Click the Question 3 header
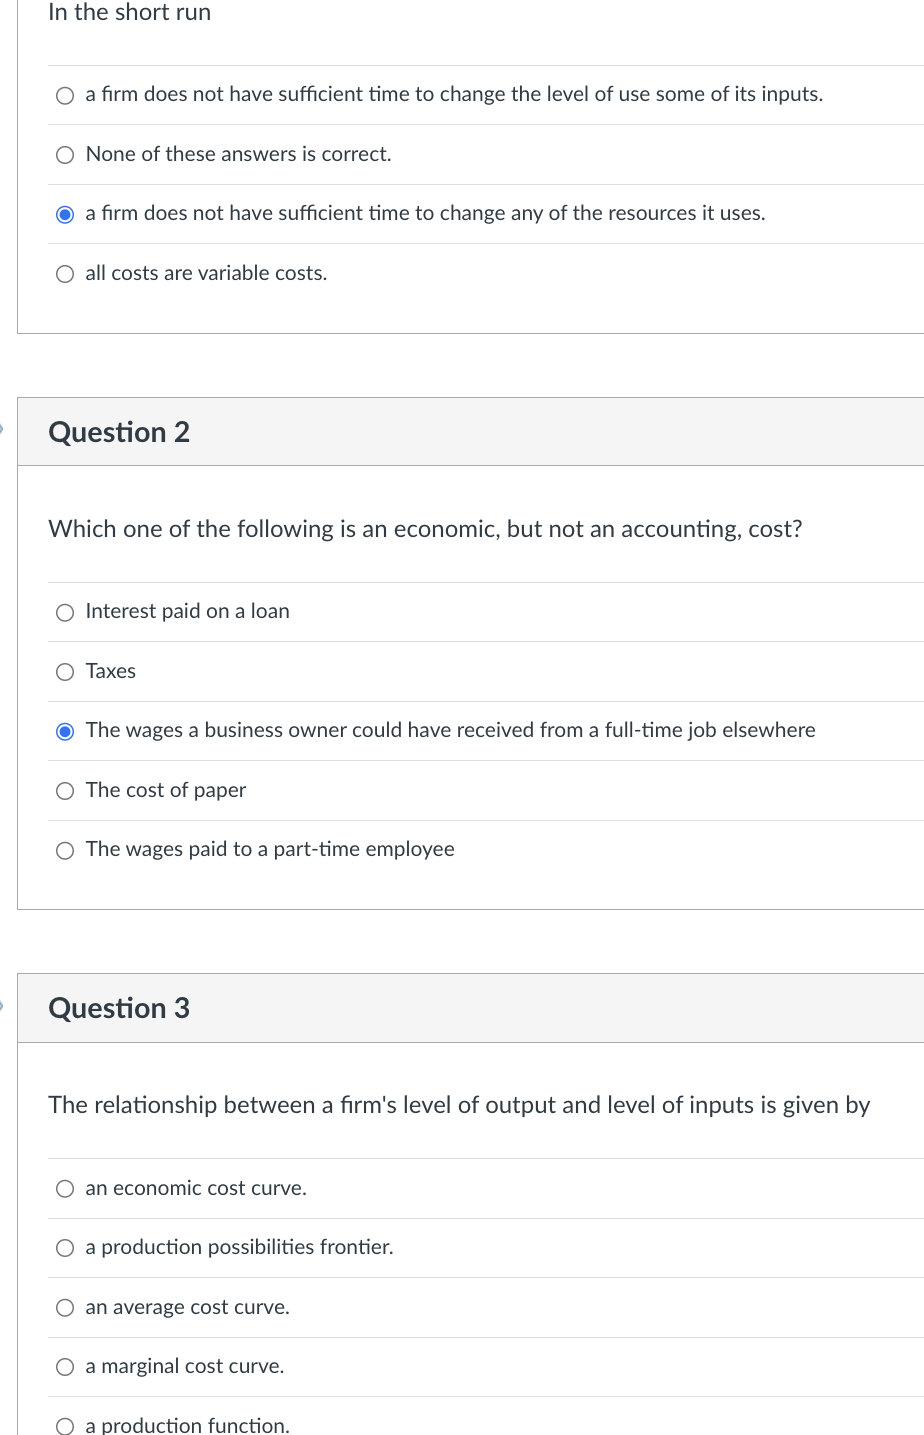 point(118,1008)
